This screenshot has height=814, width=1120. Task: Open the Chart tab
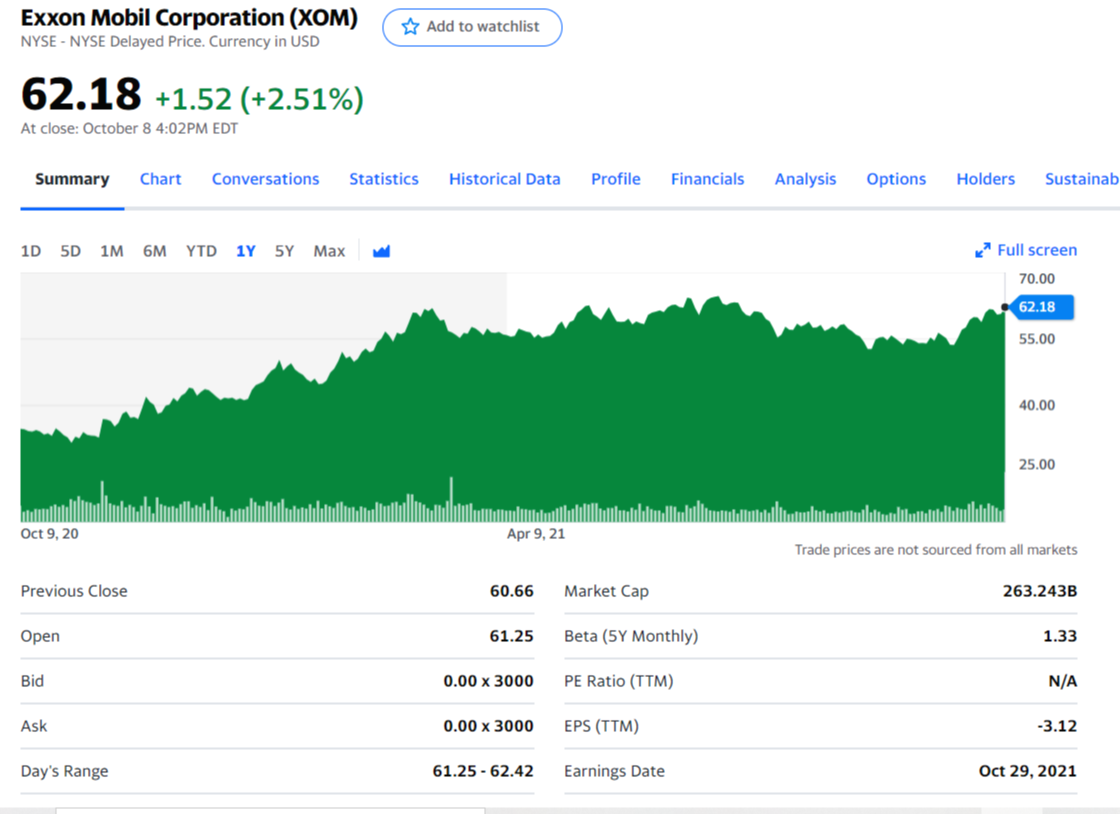pyautogui.click(x=161, y=179)
